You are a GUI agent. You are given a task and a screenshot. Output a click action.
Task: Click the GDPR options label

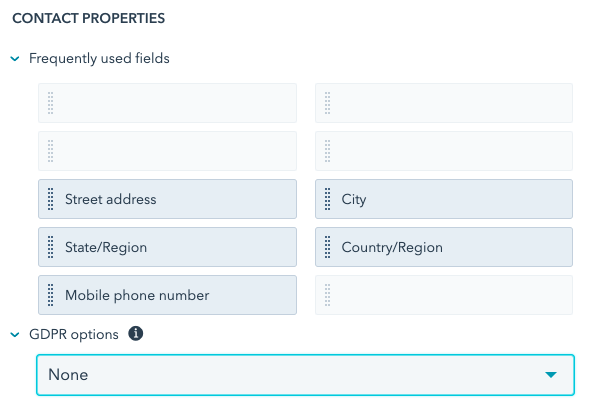coord(74,334)
